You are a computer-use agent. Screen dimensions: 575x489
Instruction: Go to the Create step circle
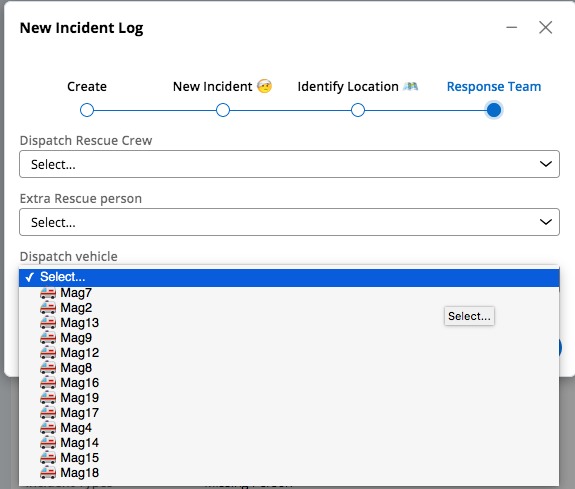[87, 110]
